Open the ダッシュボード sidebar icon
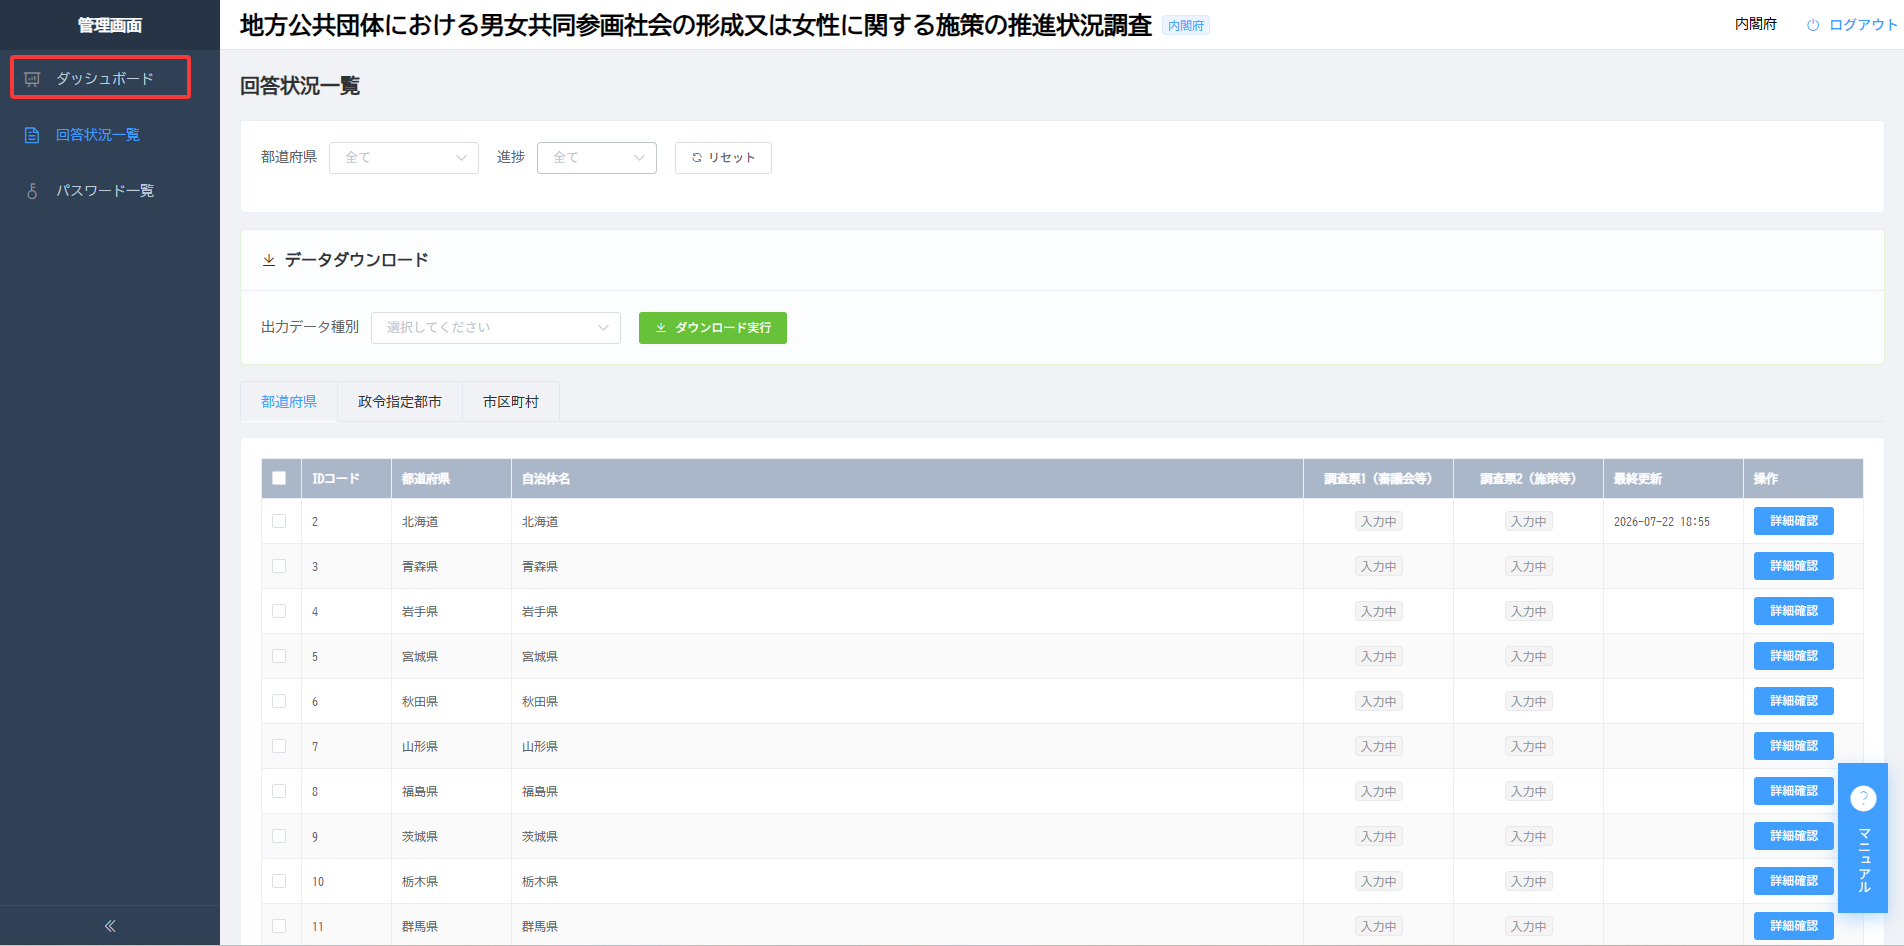 tap(32, 79)
